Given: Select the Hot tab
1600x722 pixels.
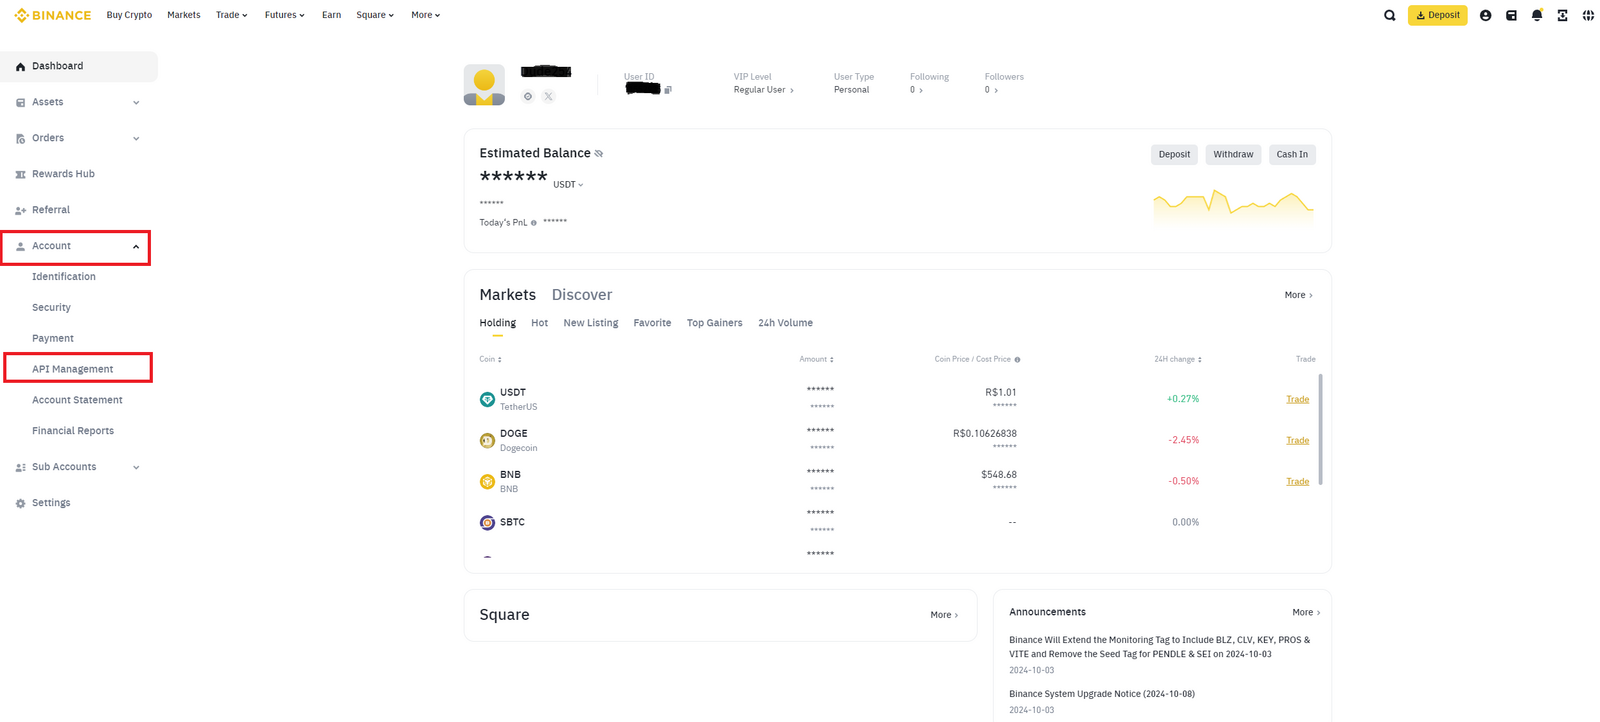Looking at the screenshot, I should (539, 323).
